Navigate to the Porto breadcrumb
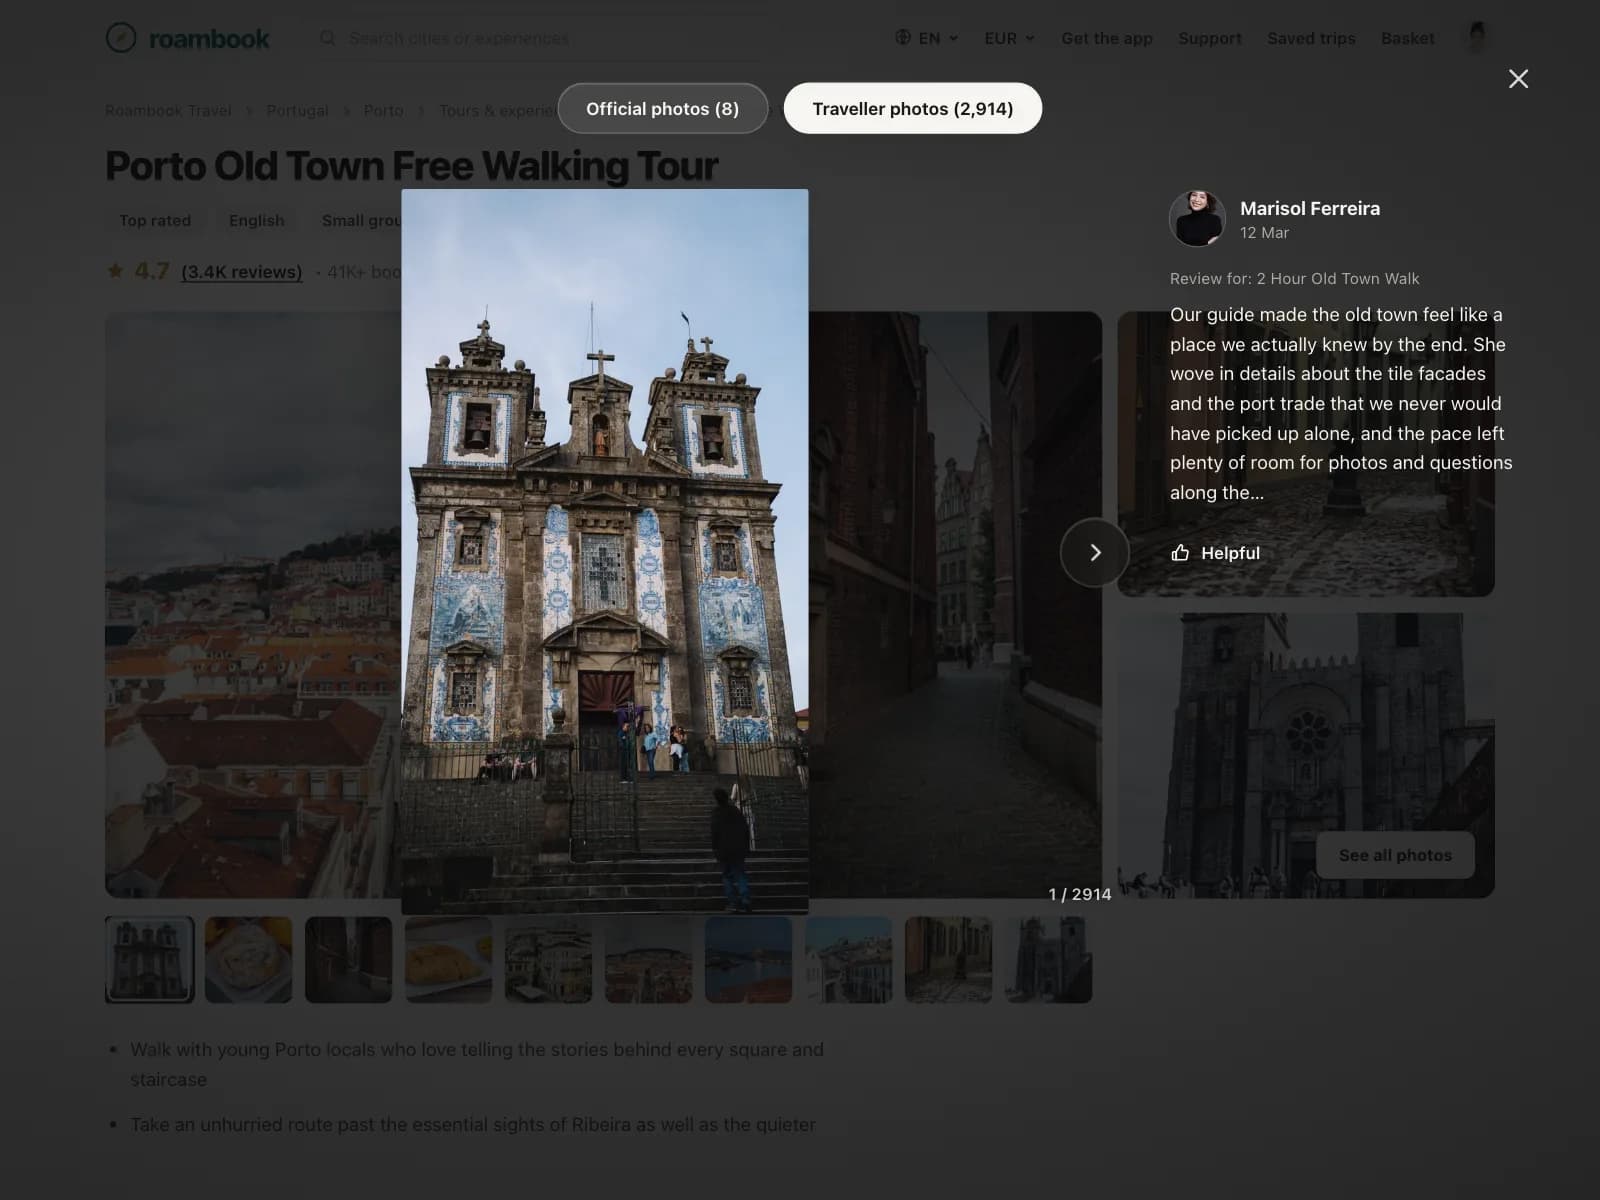 coord(383,110)
